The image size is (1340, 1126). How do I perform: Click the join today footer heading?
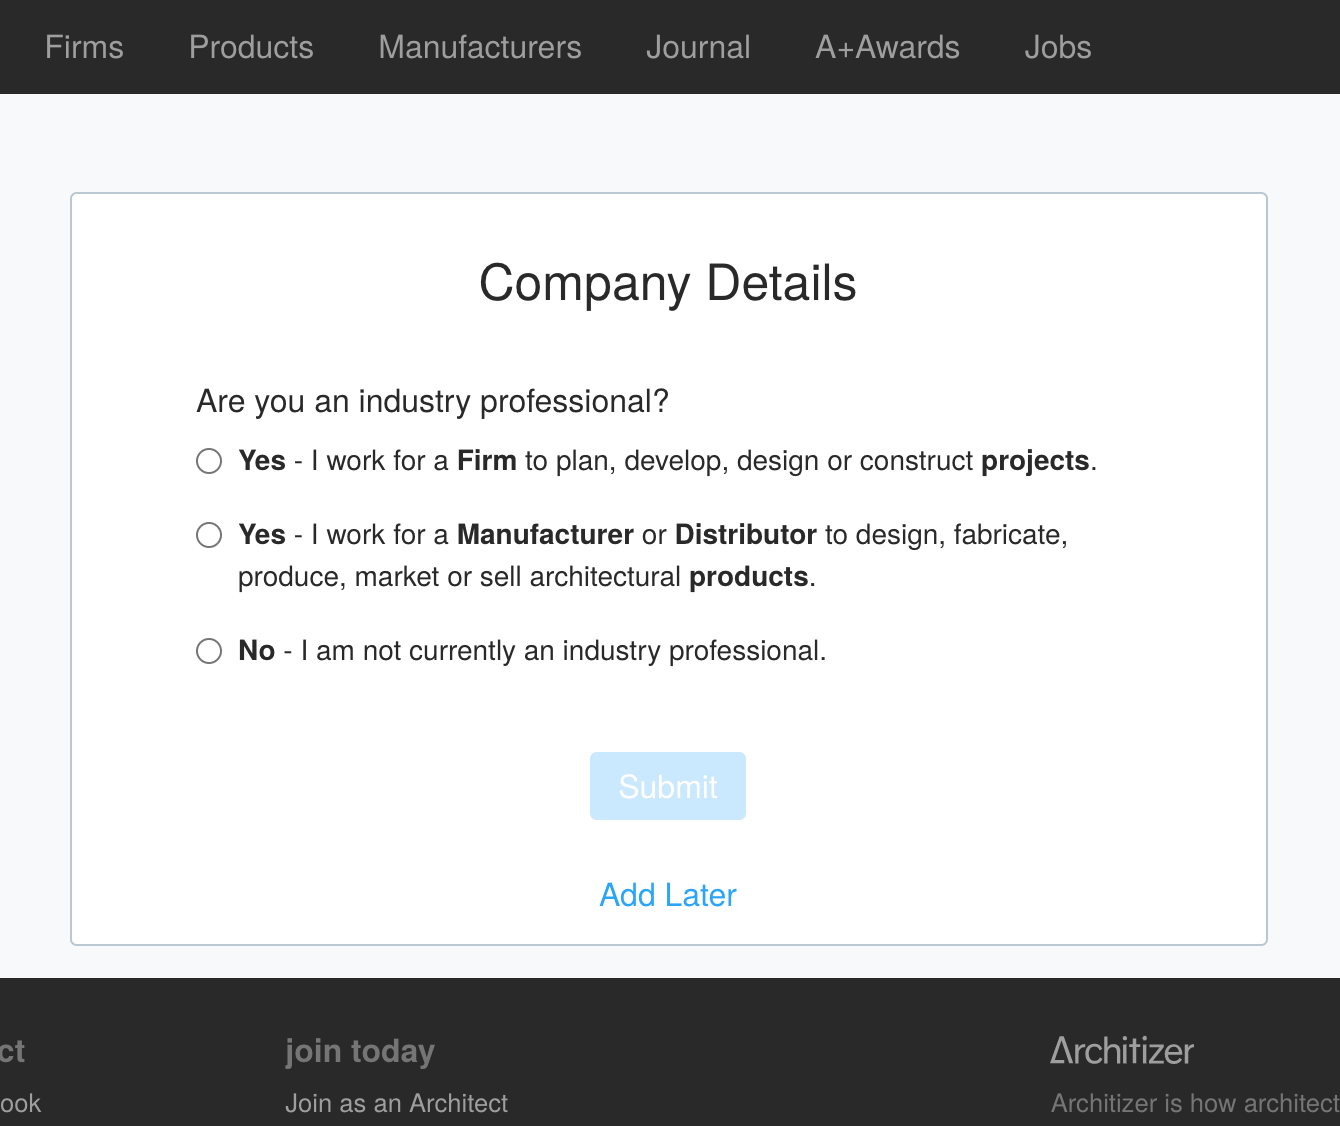(x=360, y=1051)
